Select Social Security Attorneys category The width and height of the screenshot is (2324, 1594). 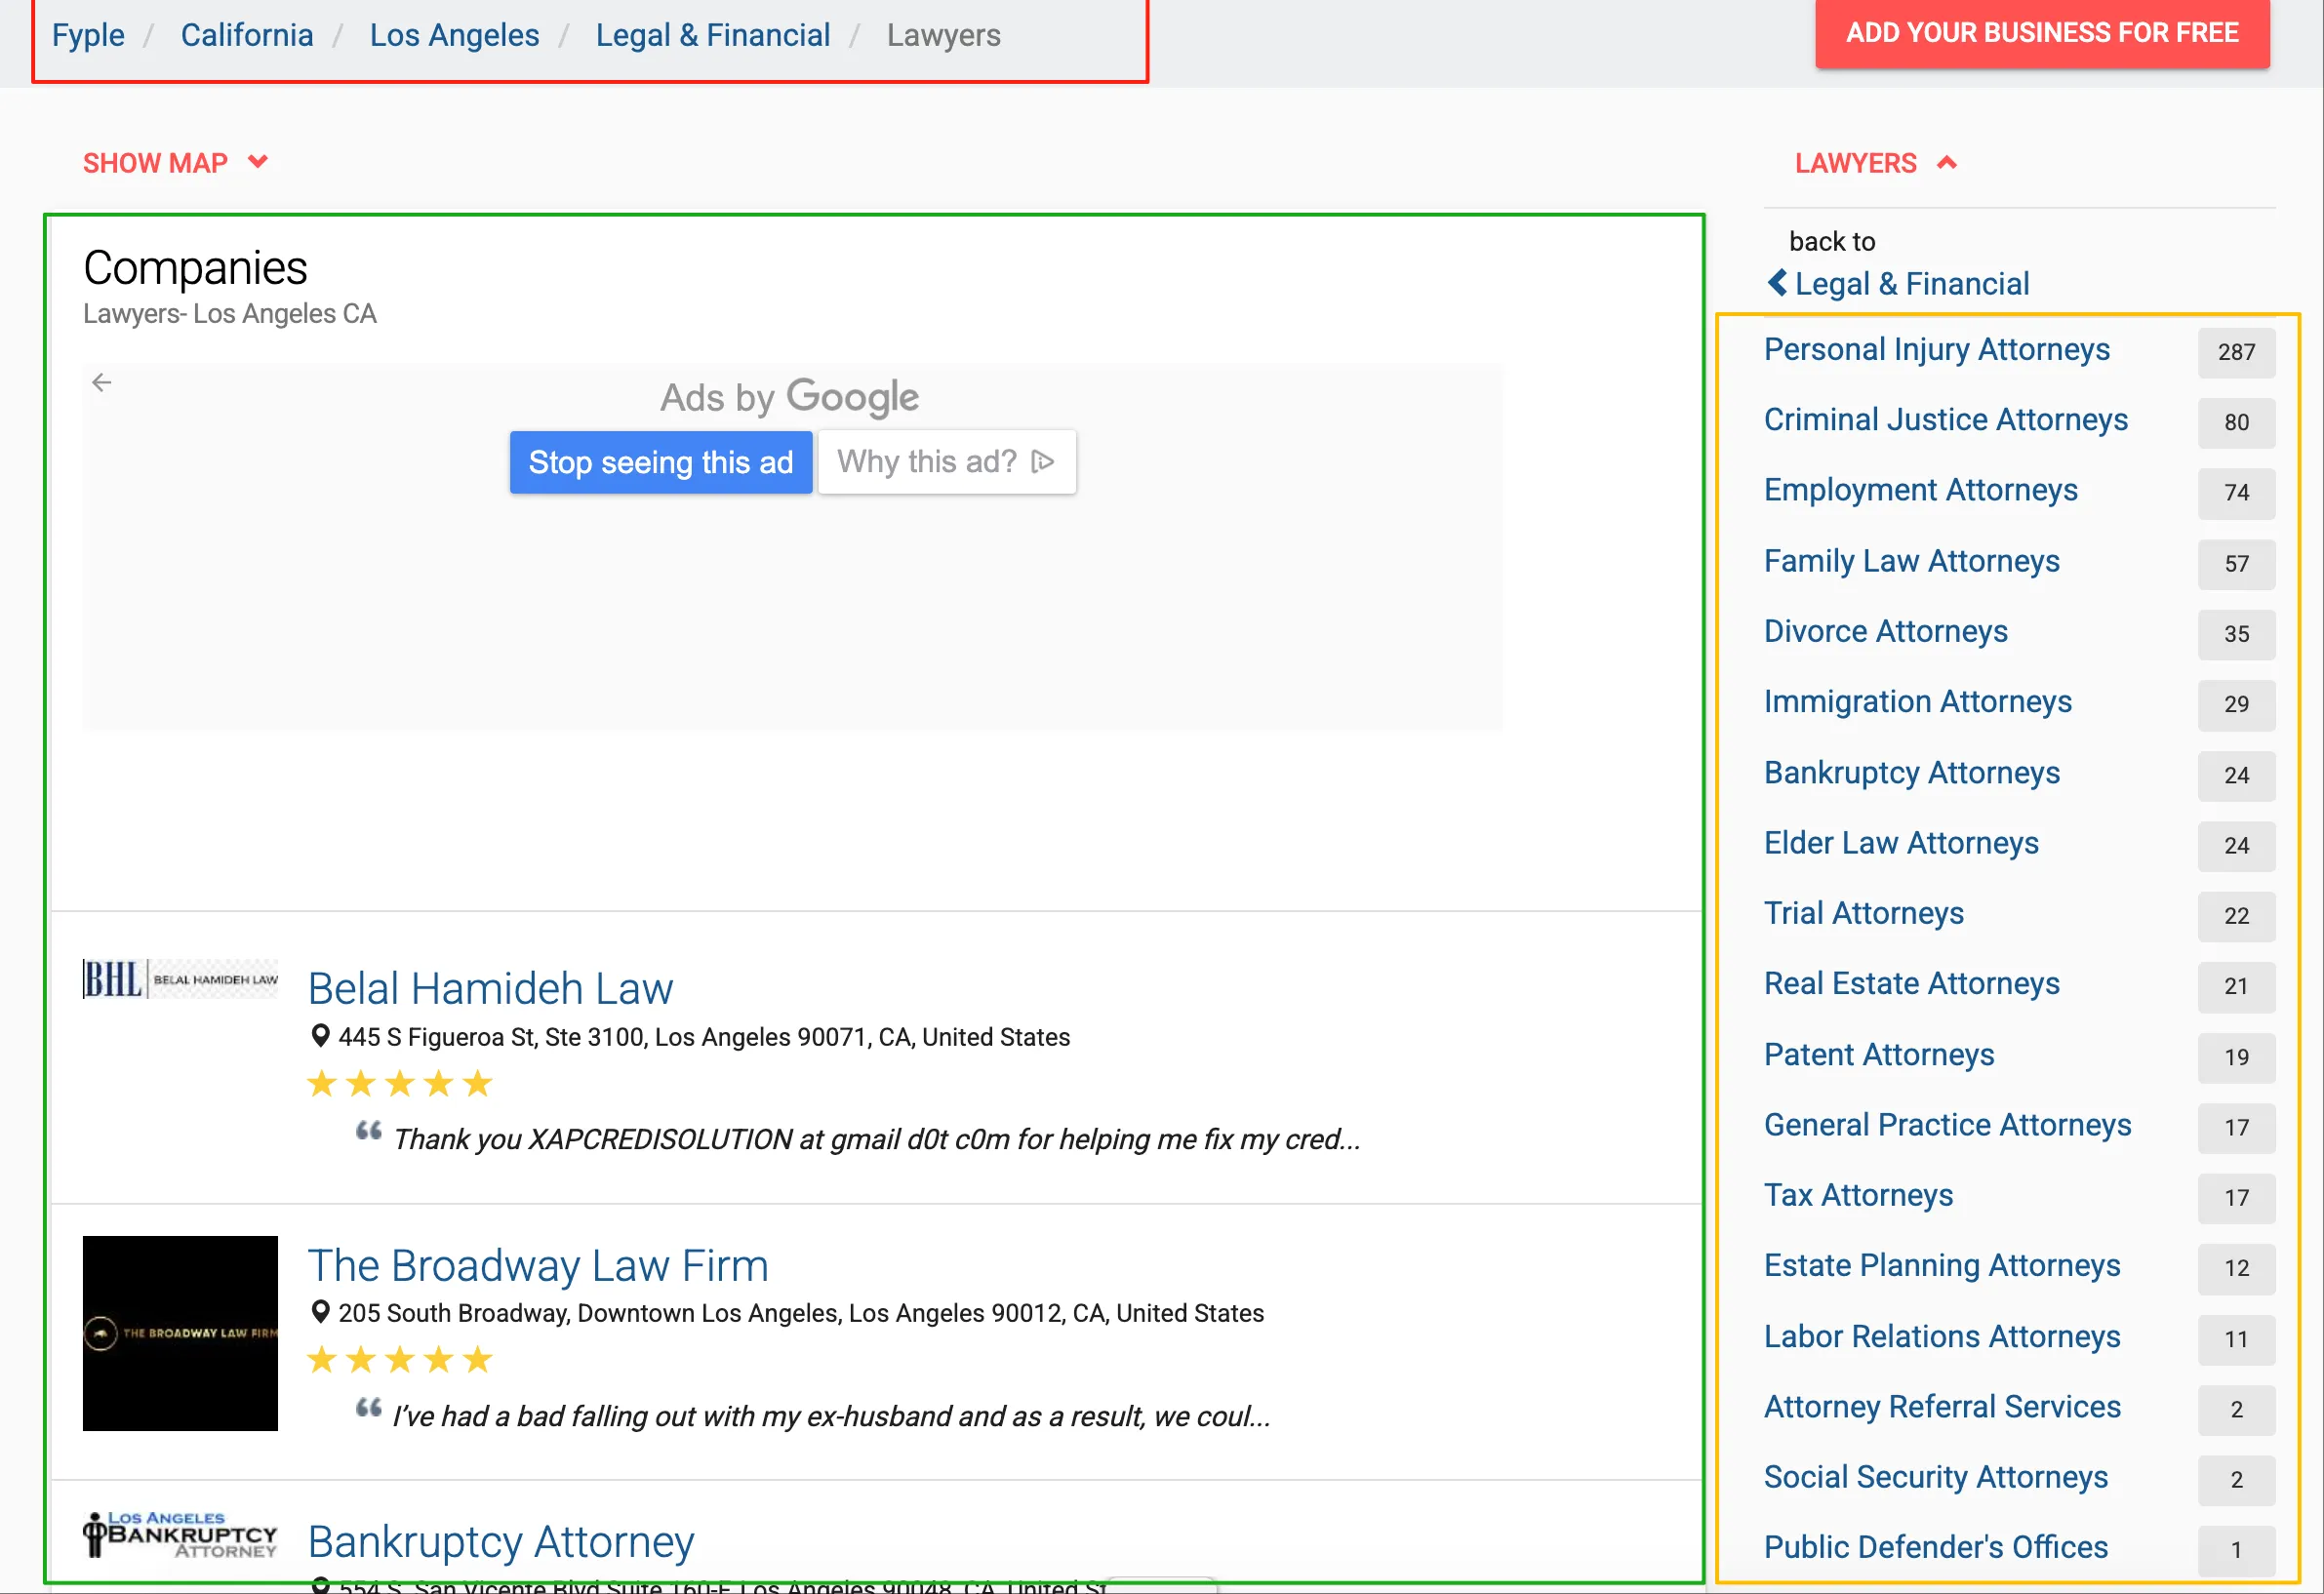point(1935,1477)
